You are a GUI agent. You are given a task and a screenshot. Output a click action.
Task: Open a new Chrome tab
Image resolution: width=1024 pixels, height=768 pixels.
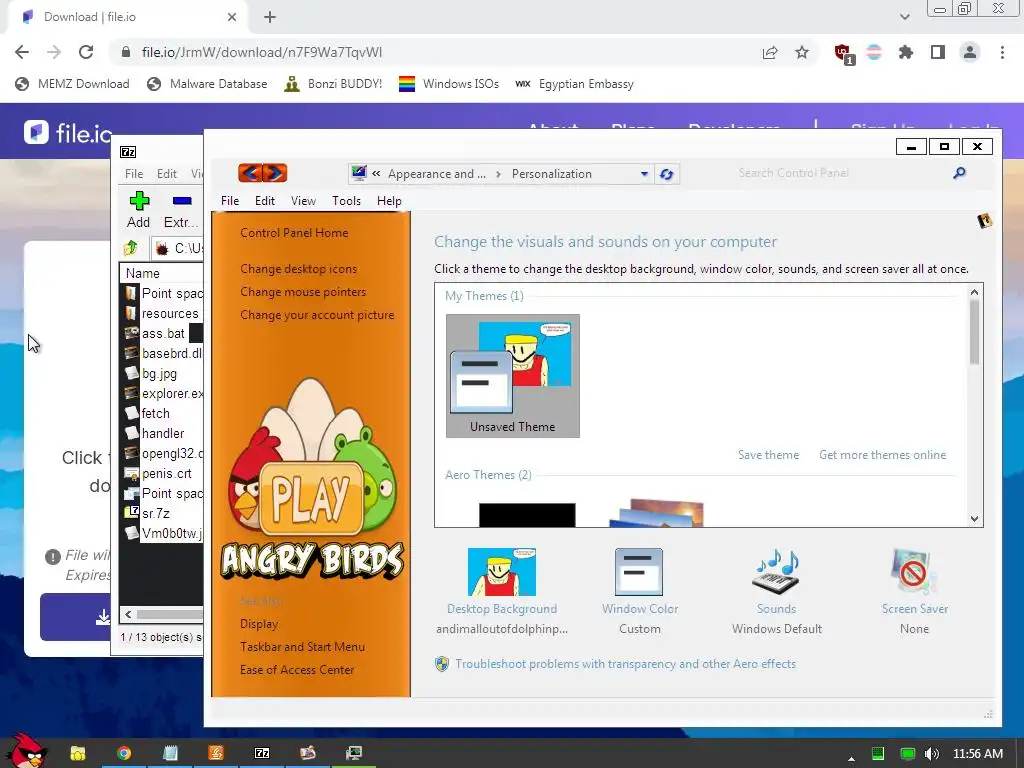(x=270, y=17)
